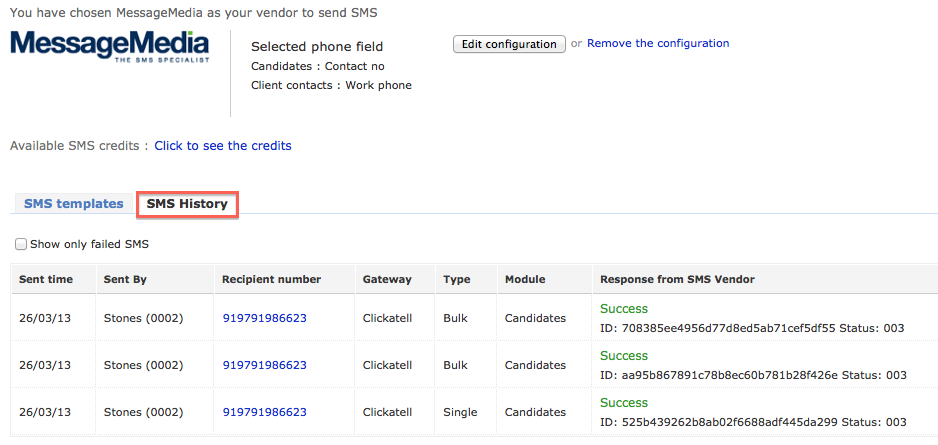Click Remove the configuration link
The image size is (938, 445).
pyautogui.click(x=658, y=43)
